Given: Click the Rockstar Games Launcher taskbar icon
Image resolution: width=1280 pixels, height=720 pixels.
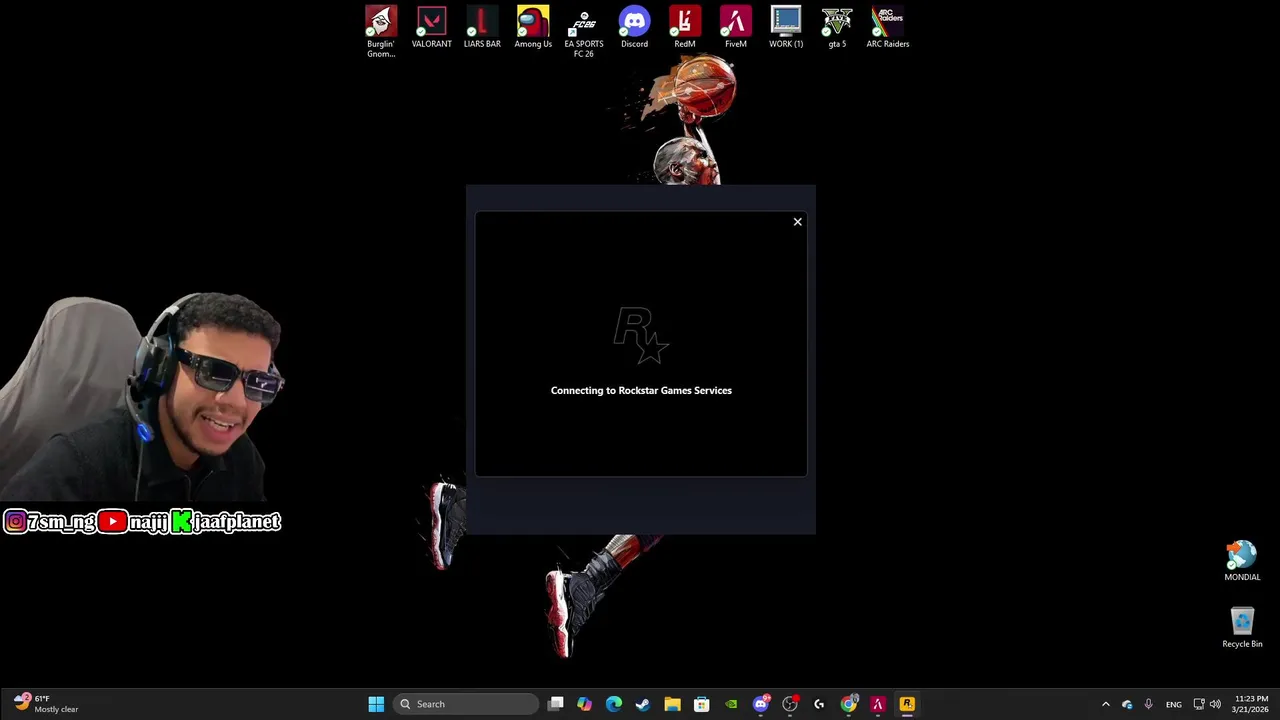Looking at the screenshot, I should [907, 704].
